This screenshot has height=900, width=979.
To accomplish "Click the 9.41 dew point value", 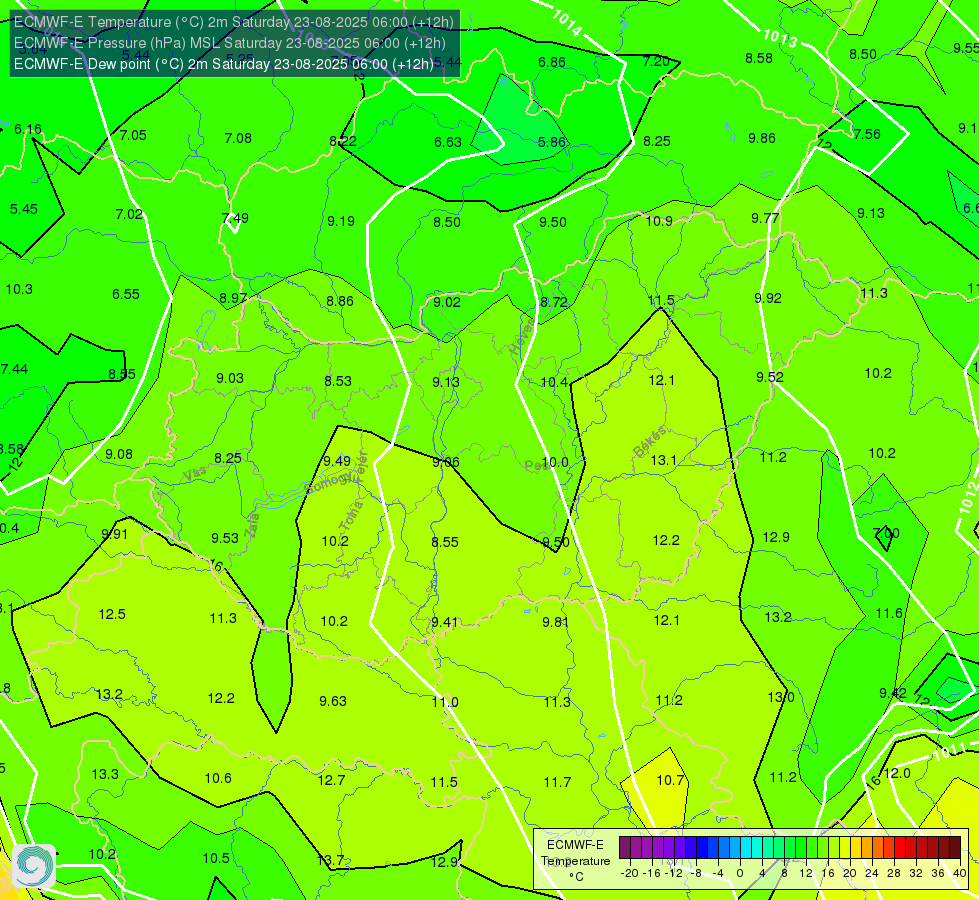I will 445,622.
